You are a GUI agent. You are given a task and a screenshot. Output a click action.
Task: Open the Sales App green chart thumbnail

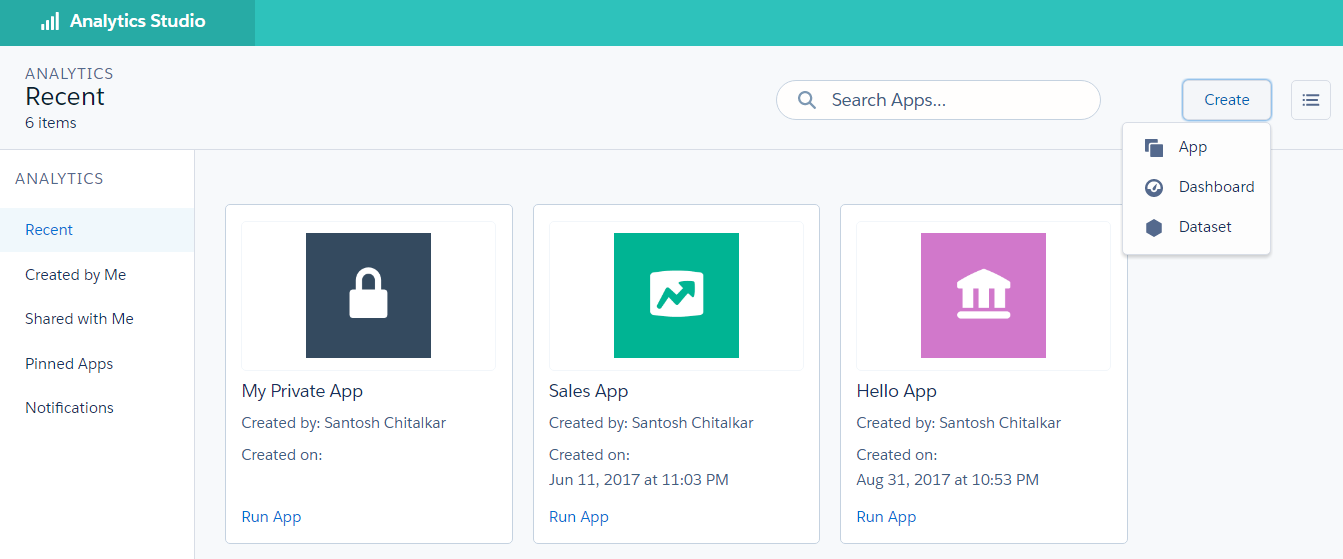676,295
